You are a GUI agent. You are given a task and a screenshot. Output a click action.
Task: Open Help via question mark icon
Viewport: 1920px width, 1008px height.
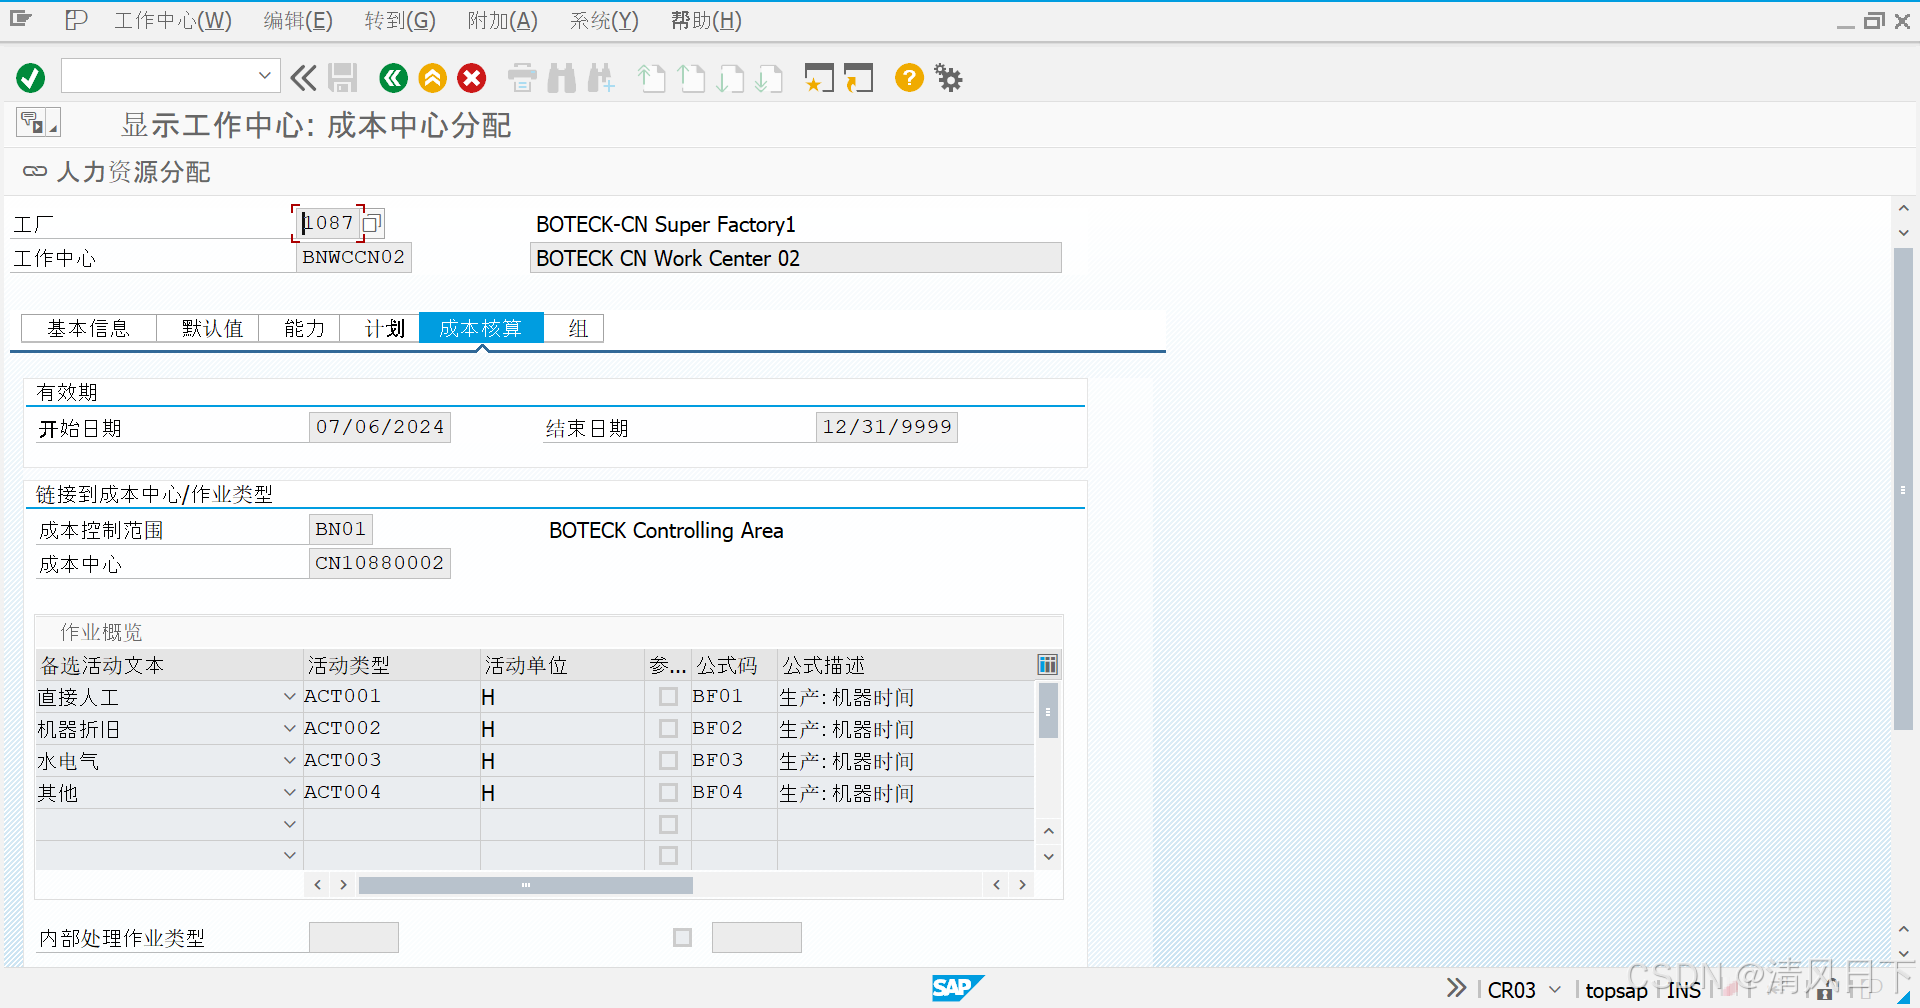909,77
